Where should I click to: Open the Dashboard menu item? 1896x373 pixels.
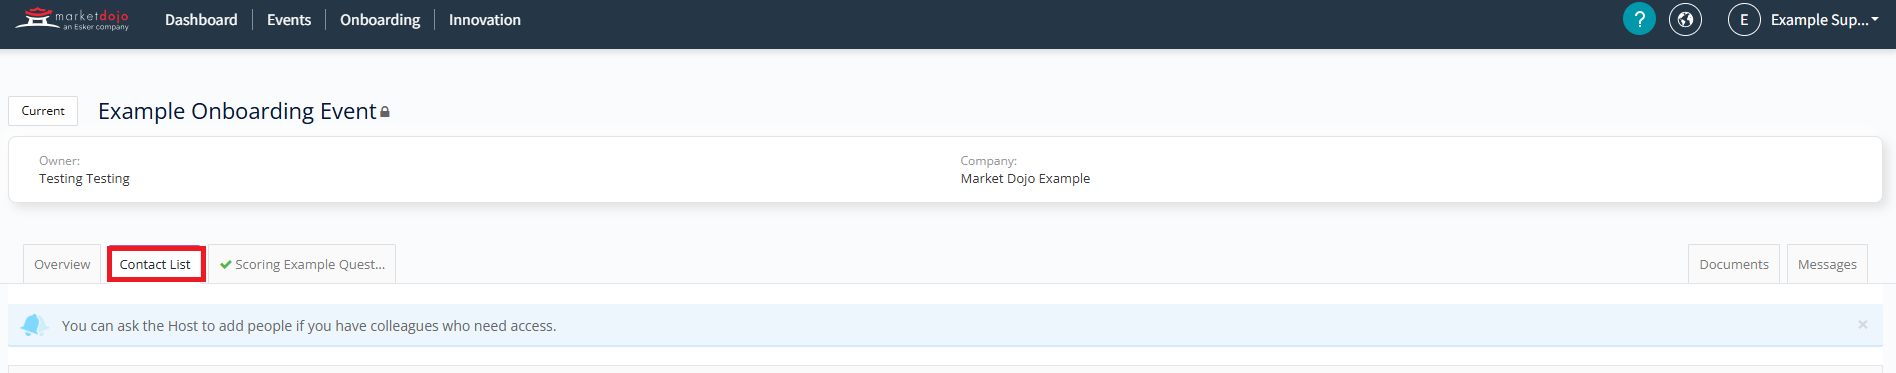201,20
